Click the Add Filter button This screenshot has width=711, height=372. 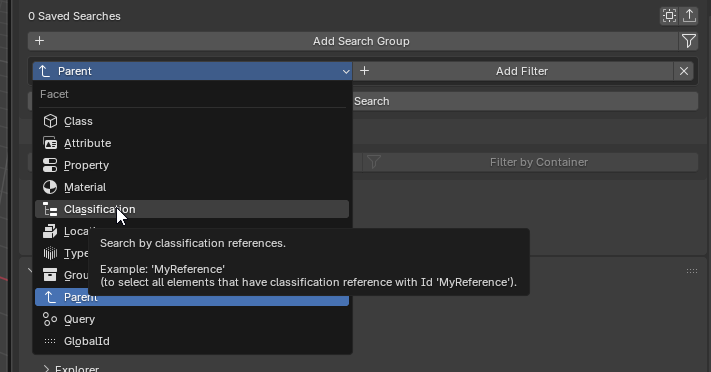tap(513, 71)
